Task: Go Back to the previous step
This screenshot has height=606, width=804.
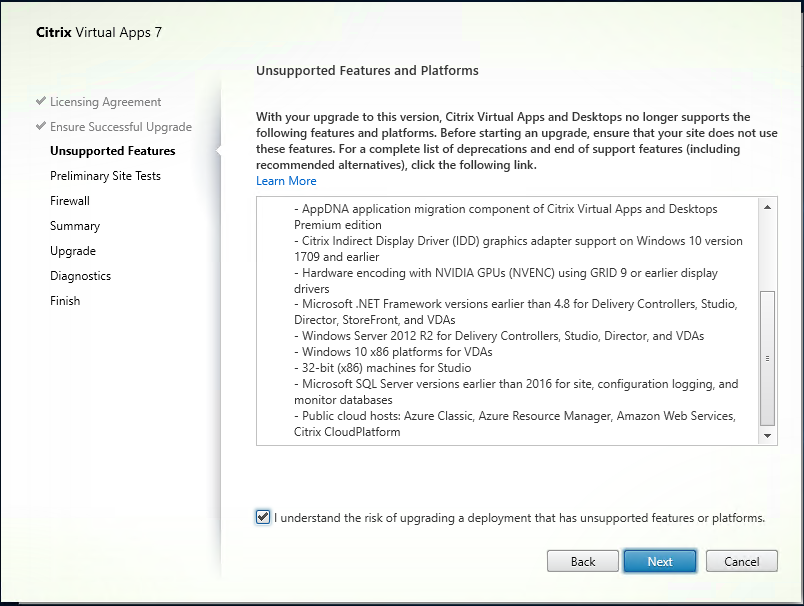Action: pyautogui.click(x=583, y=561)
